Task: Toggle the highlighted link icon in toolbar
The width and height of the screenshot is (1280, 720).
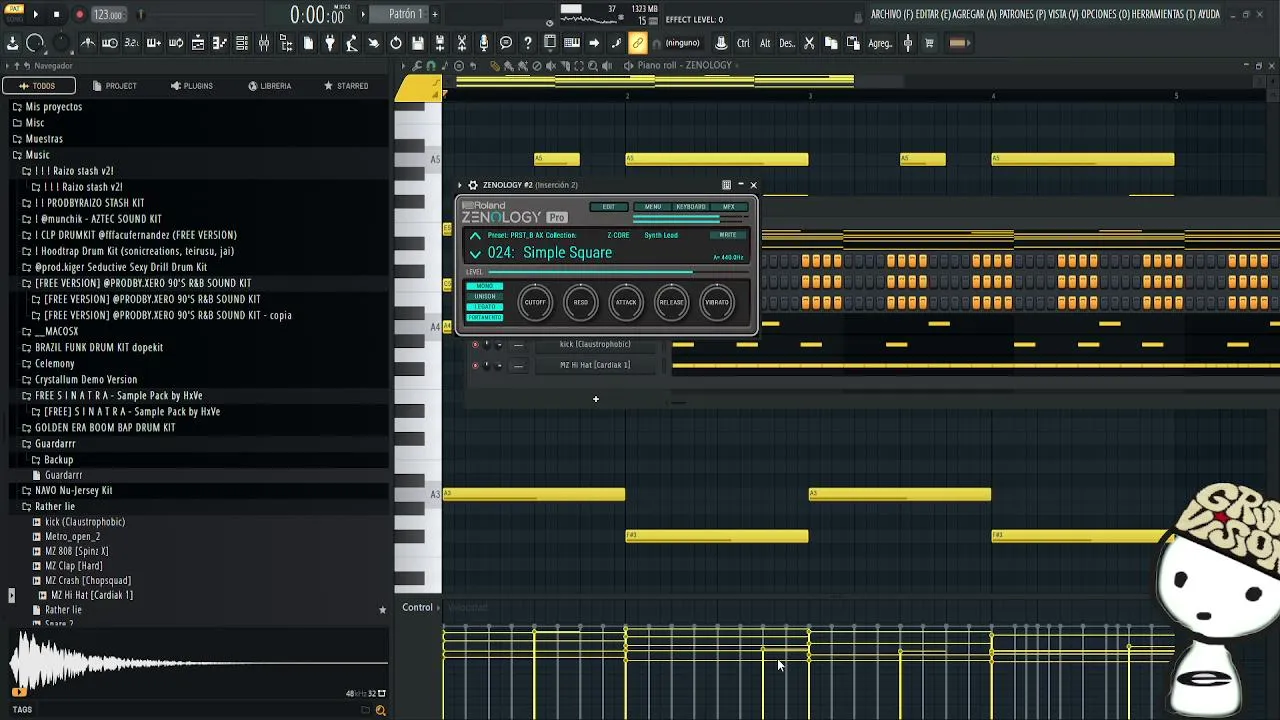Action: point(638,43)
